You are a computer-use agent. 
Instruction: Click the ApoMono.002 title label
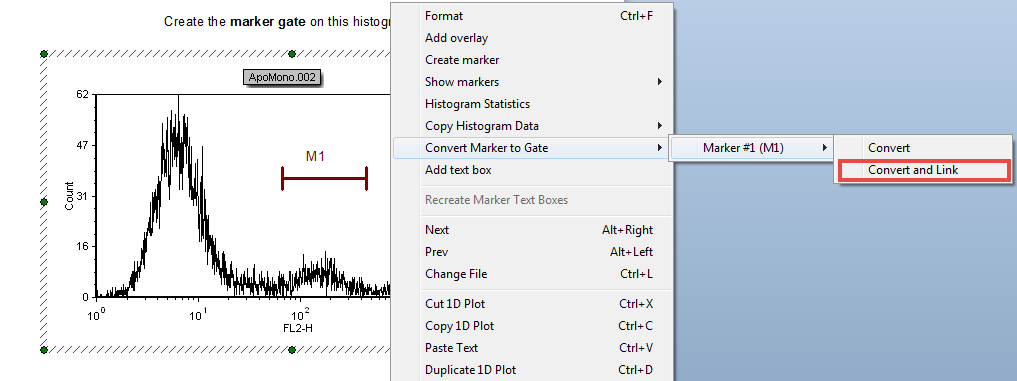(x=282, y=78)
